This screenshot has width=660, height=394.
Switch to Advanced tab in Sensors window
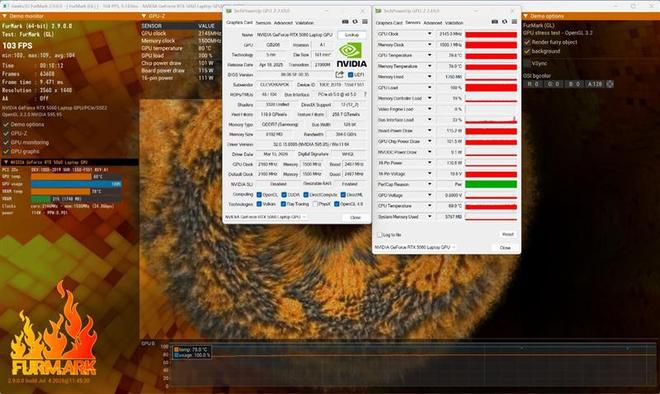(x=433, y=23)
